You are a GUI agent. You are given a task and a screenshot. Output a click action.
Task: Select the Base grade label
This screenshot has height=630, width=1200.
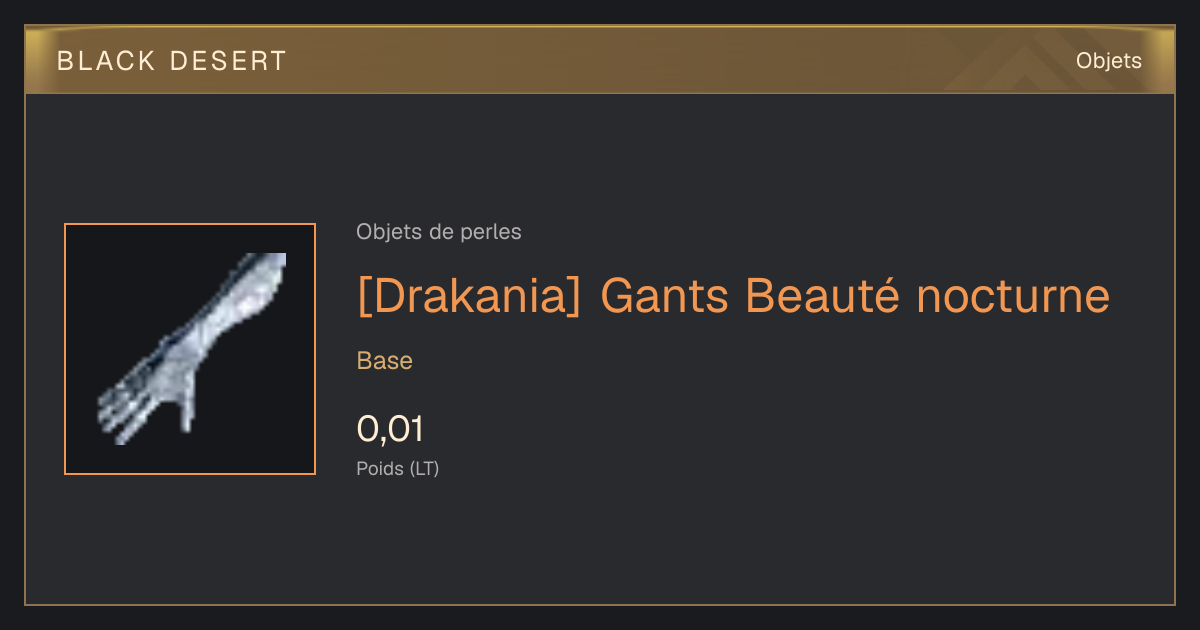385,361
